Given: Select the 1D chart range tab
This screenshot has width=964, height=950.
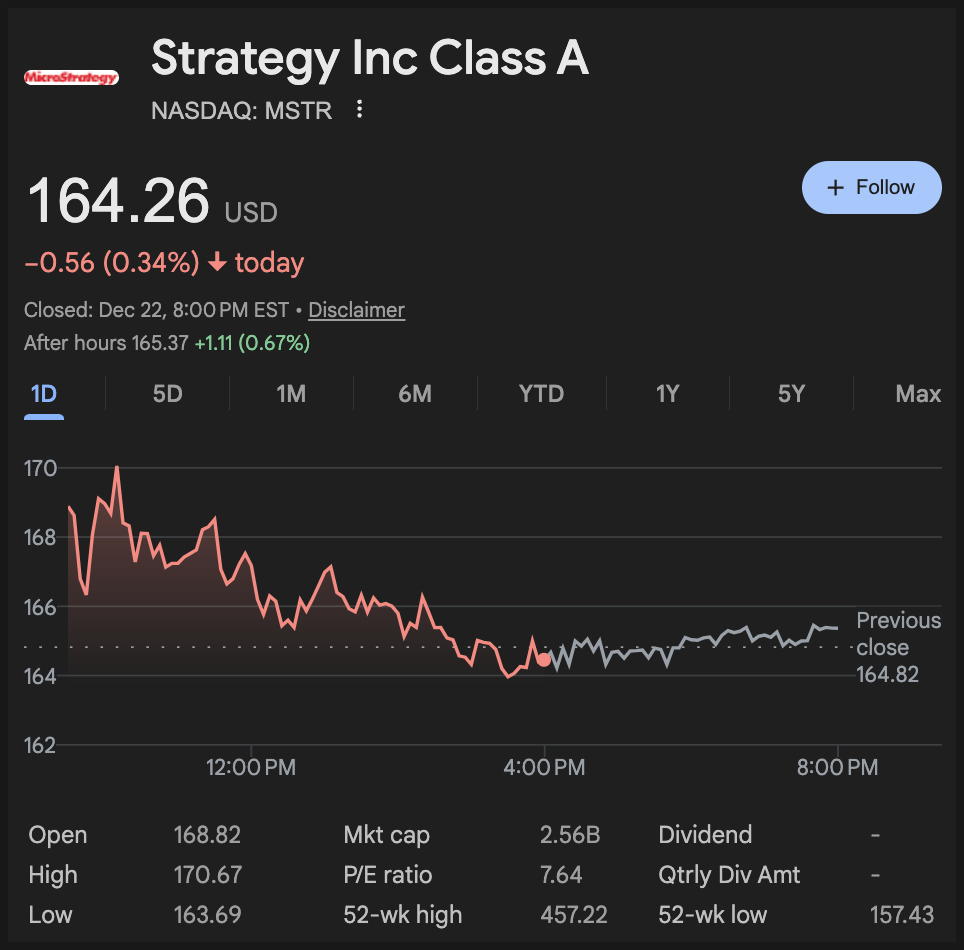Looking at the screenshot, I should point(44,394).
